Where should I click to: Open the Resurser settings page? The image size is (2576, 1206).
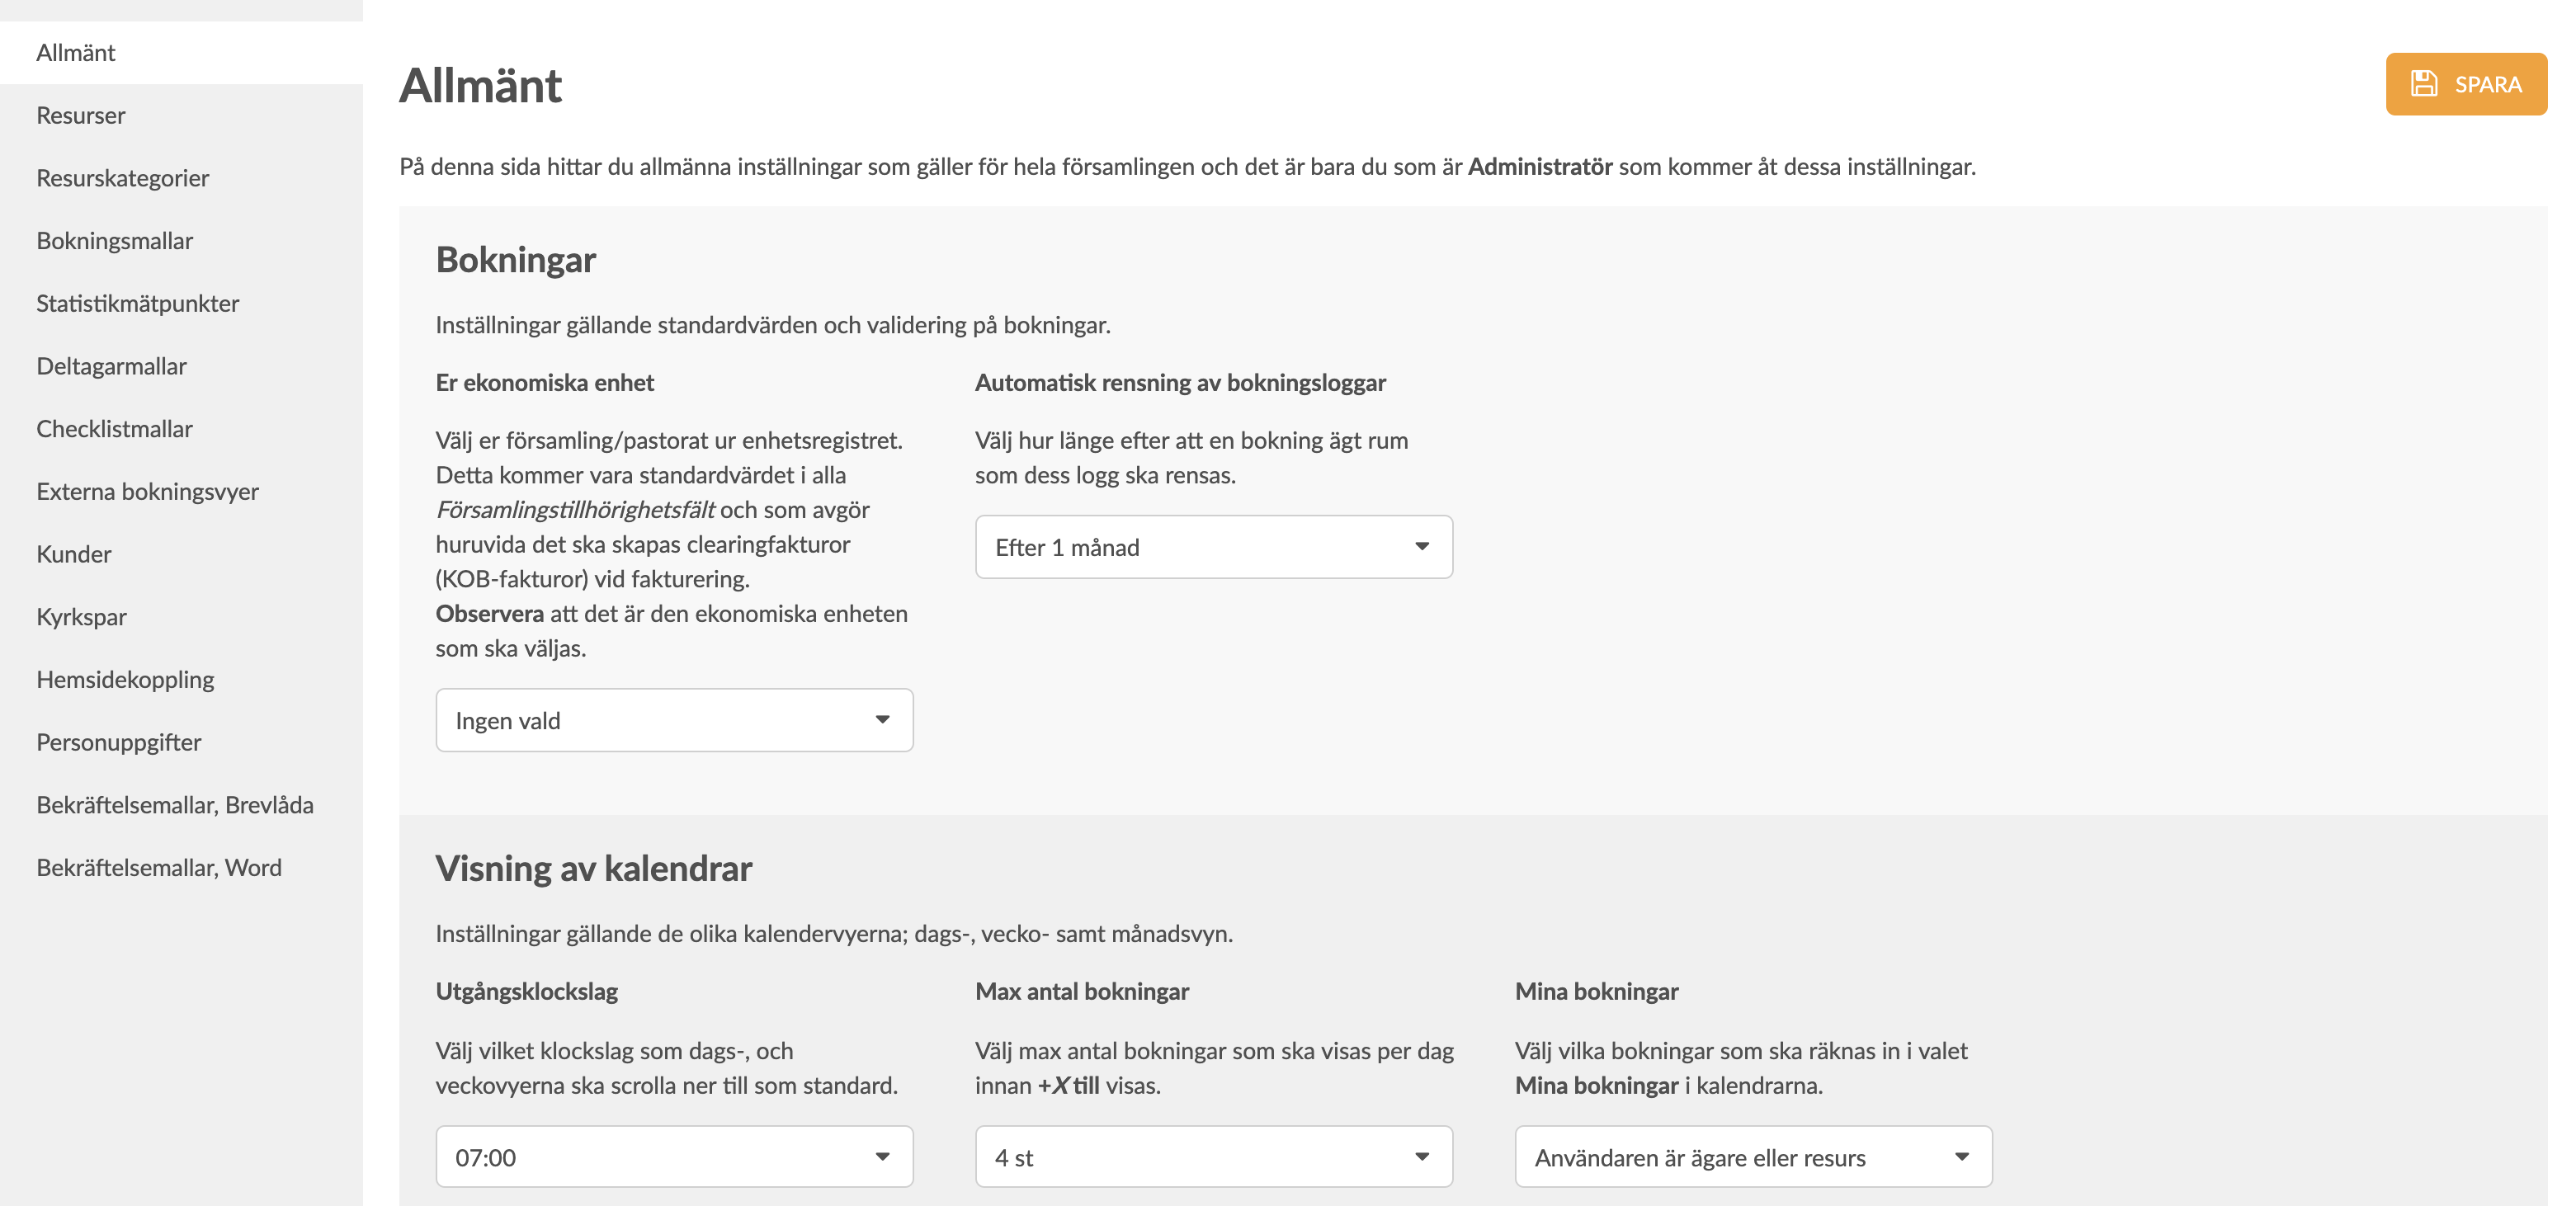[81, 115]
